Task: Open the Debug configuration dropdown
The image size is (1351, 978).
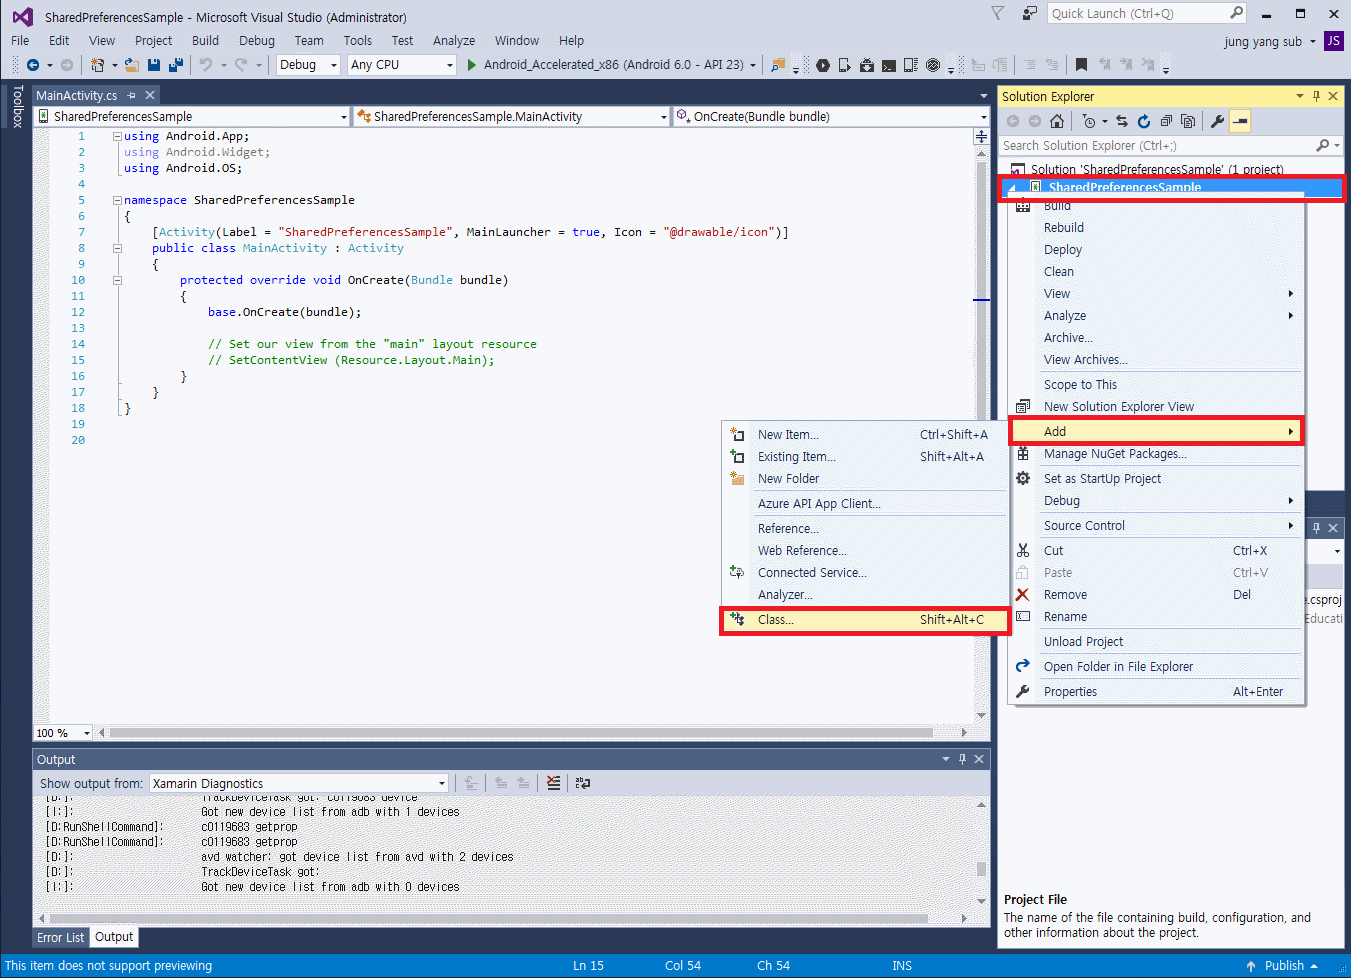Action: [309, 65]
